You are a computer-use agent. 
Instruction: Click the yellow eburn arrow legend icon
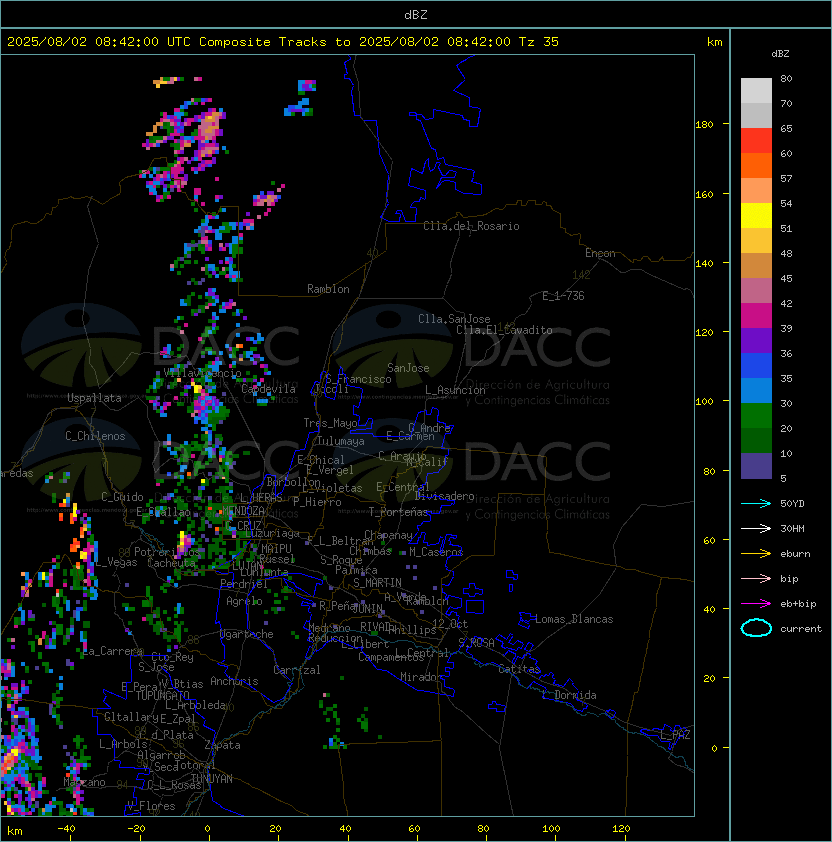click(x=756, y=554)
